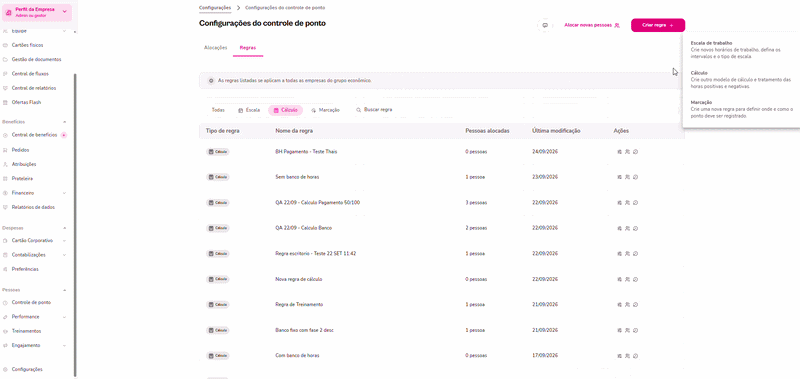Select the Cálculo filter chip
The height and width of the screenshot is (379, 800).
(x=285, y=110)
